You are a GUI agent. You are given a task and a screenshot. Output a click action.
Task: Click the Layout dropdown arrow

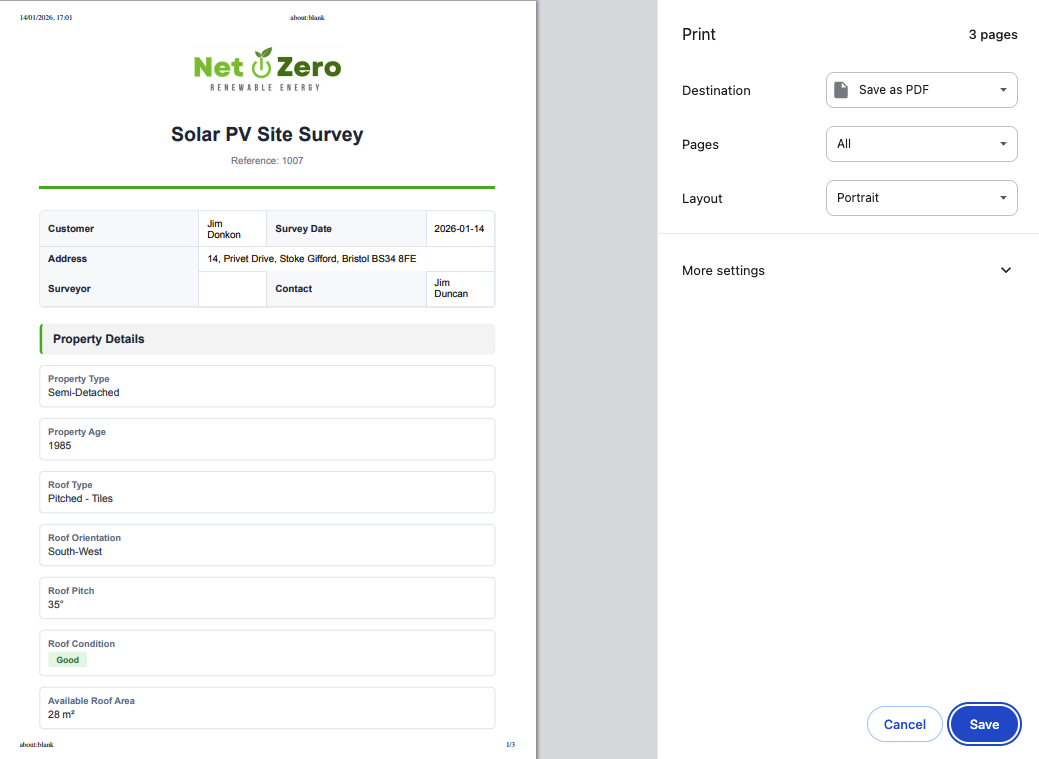[x=1003, y=198]
